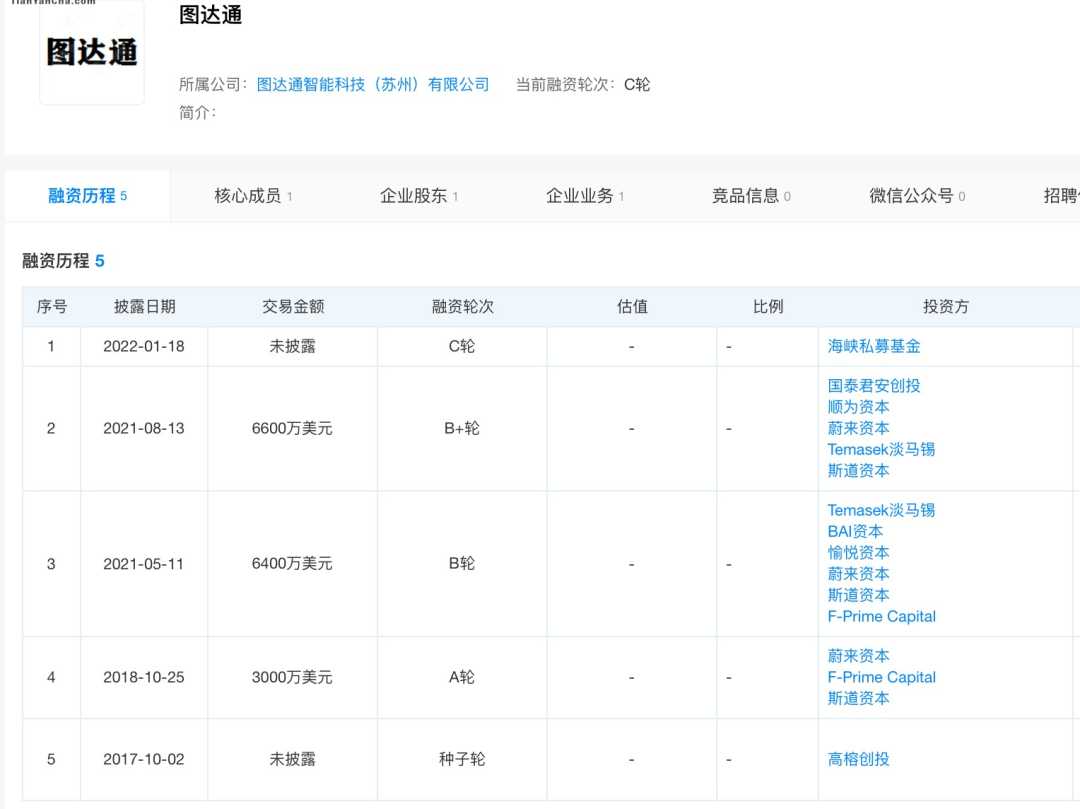Click the 当前融资轮次 C轮 label

[x=583, y=85]
